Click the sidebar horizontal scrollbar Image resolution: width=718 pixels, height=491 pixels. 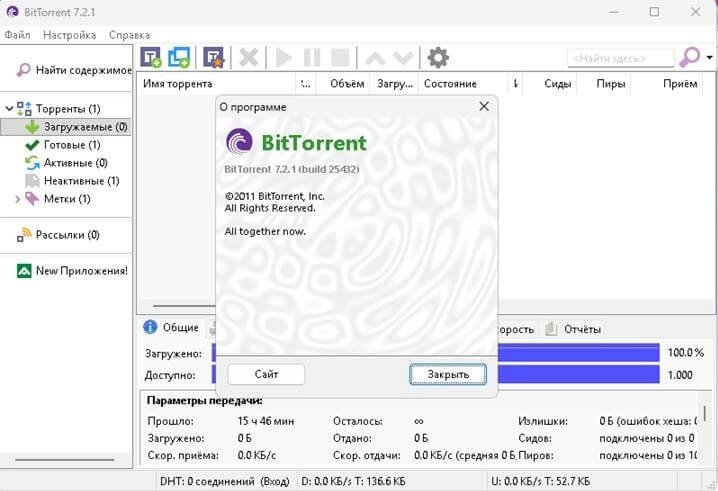pyautogui.click(x=64, y=459)
